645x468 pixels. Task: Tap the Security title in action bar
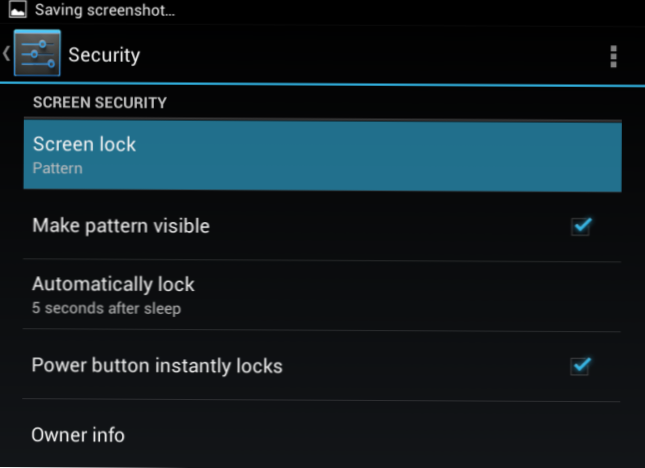coord(104,55)
